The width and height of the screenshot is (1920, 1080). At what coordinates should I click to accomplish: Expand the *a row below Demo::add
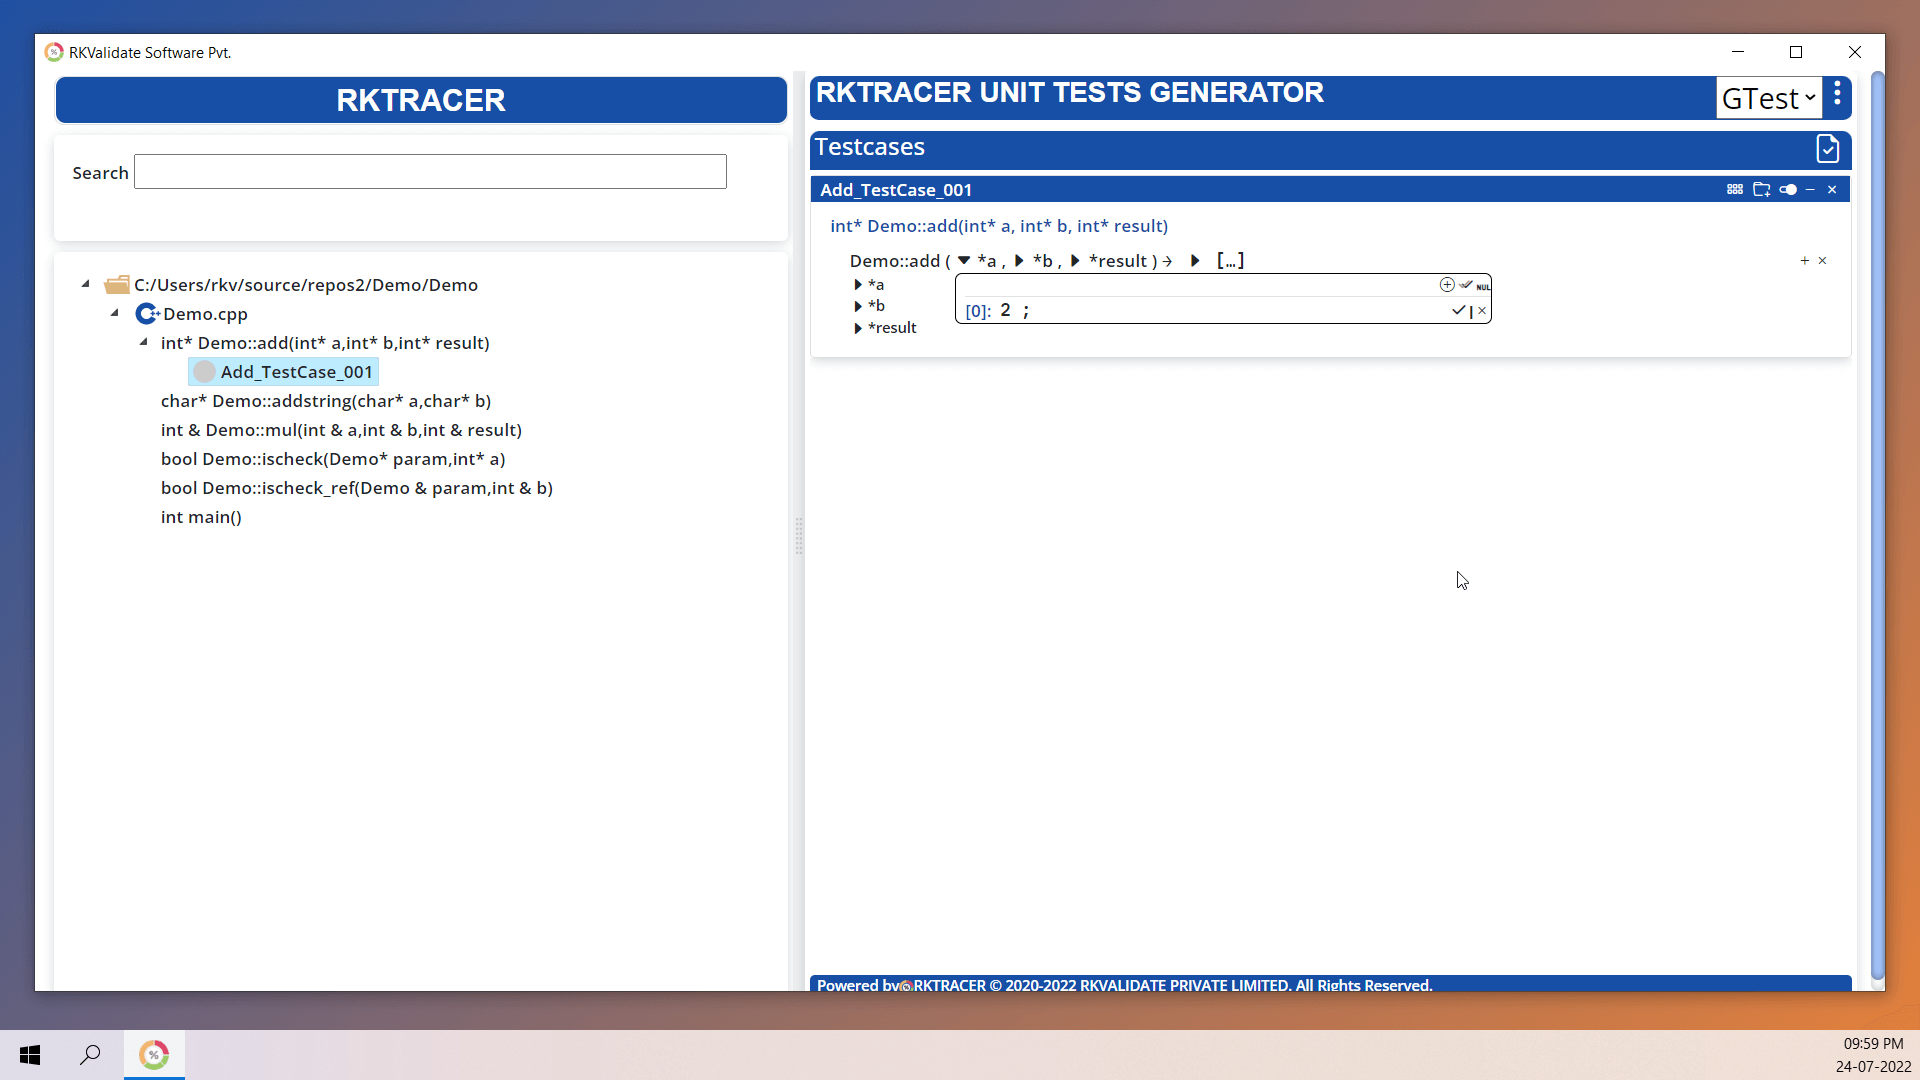858,285
